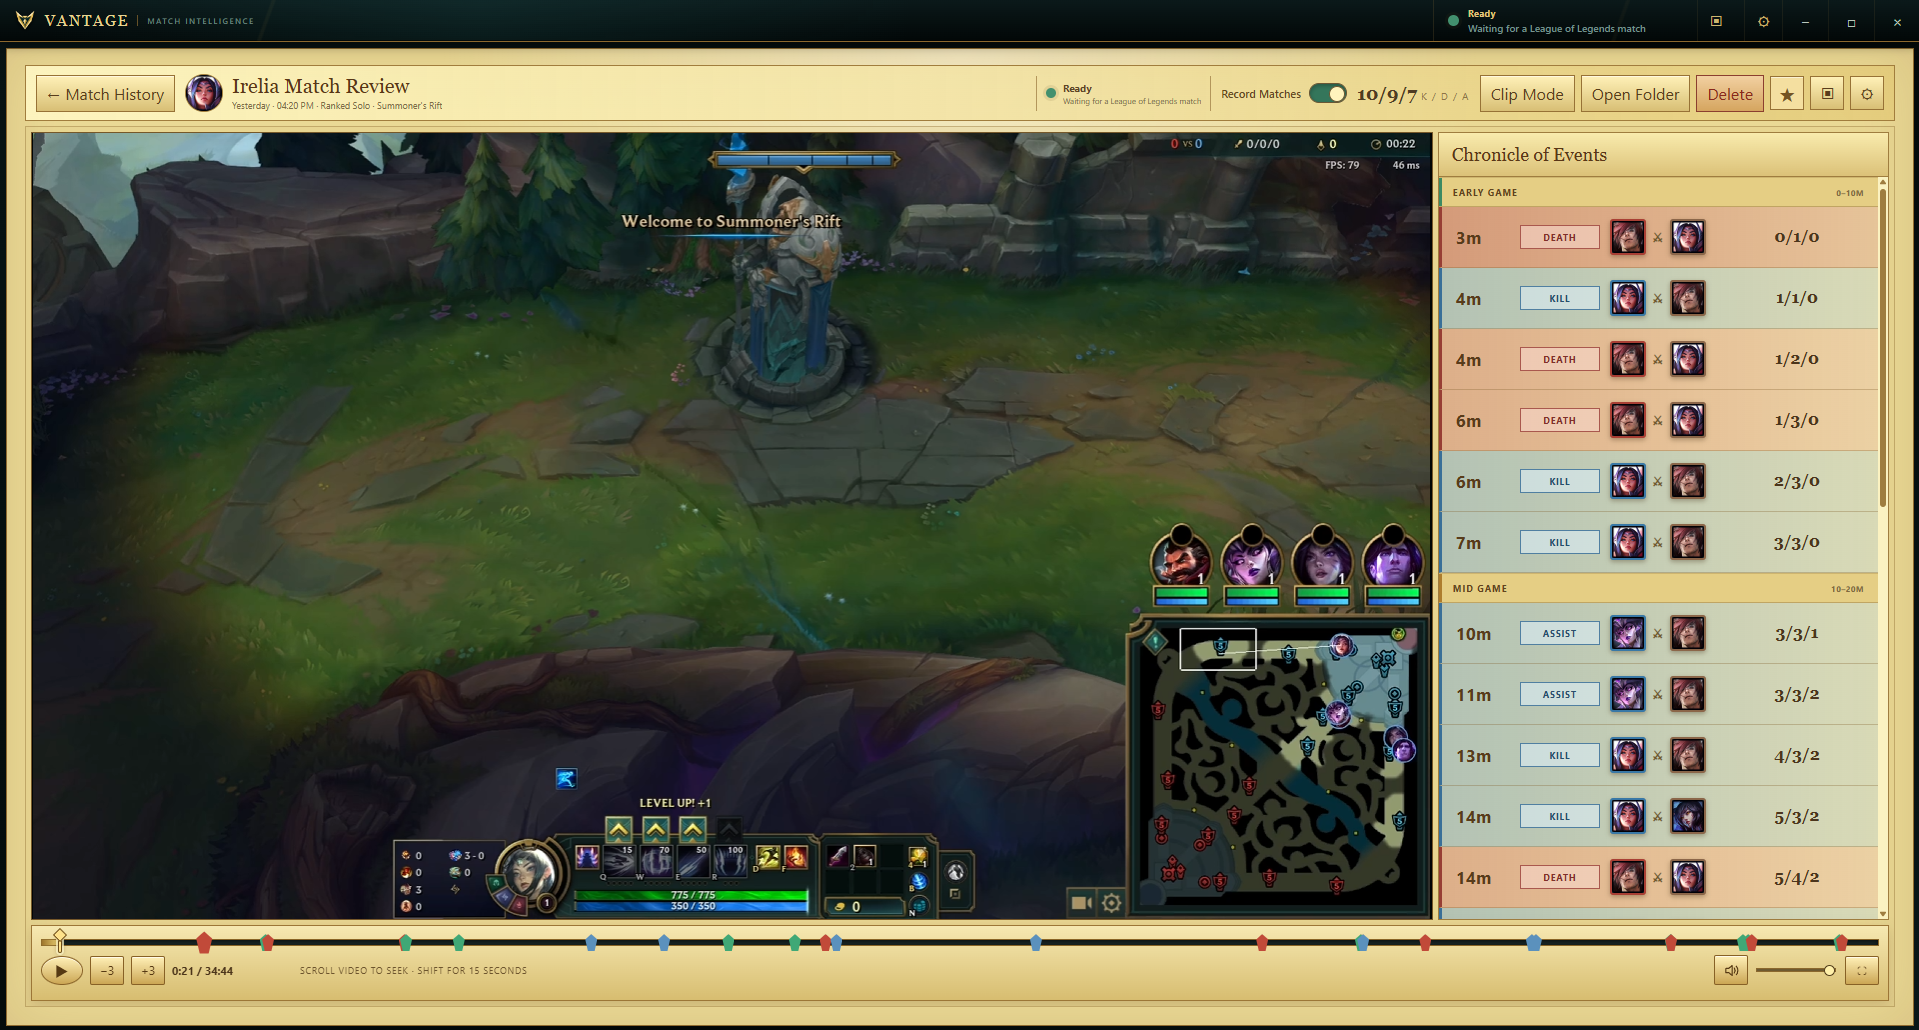The image size is (1919, 1030).
Task: Click in-game settings gear by minimap
Action: (1111, 903)
